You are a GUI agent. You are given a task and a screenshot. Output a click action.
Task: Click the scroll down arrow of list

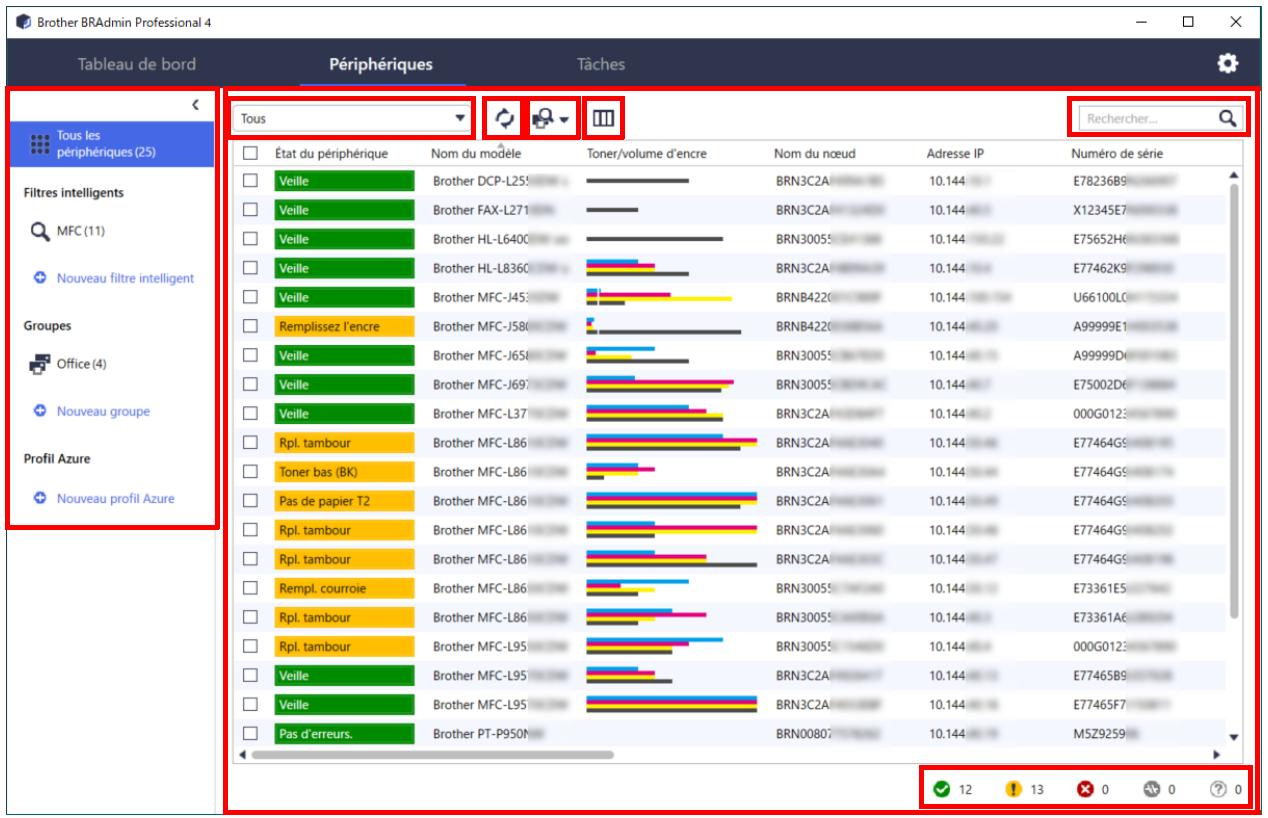[x=1233, y=736]
